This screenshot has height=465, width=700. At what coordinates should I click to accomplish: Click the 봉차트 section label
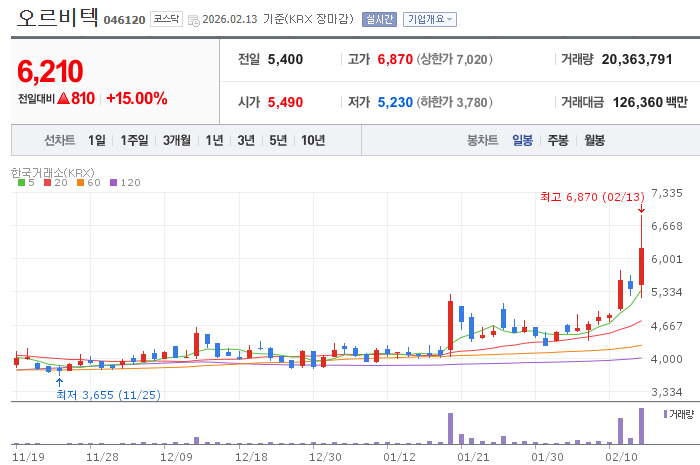482,140
